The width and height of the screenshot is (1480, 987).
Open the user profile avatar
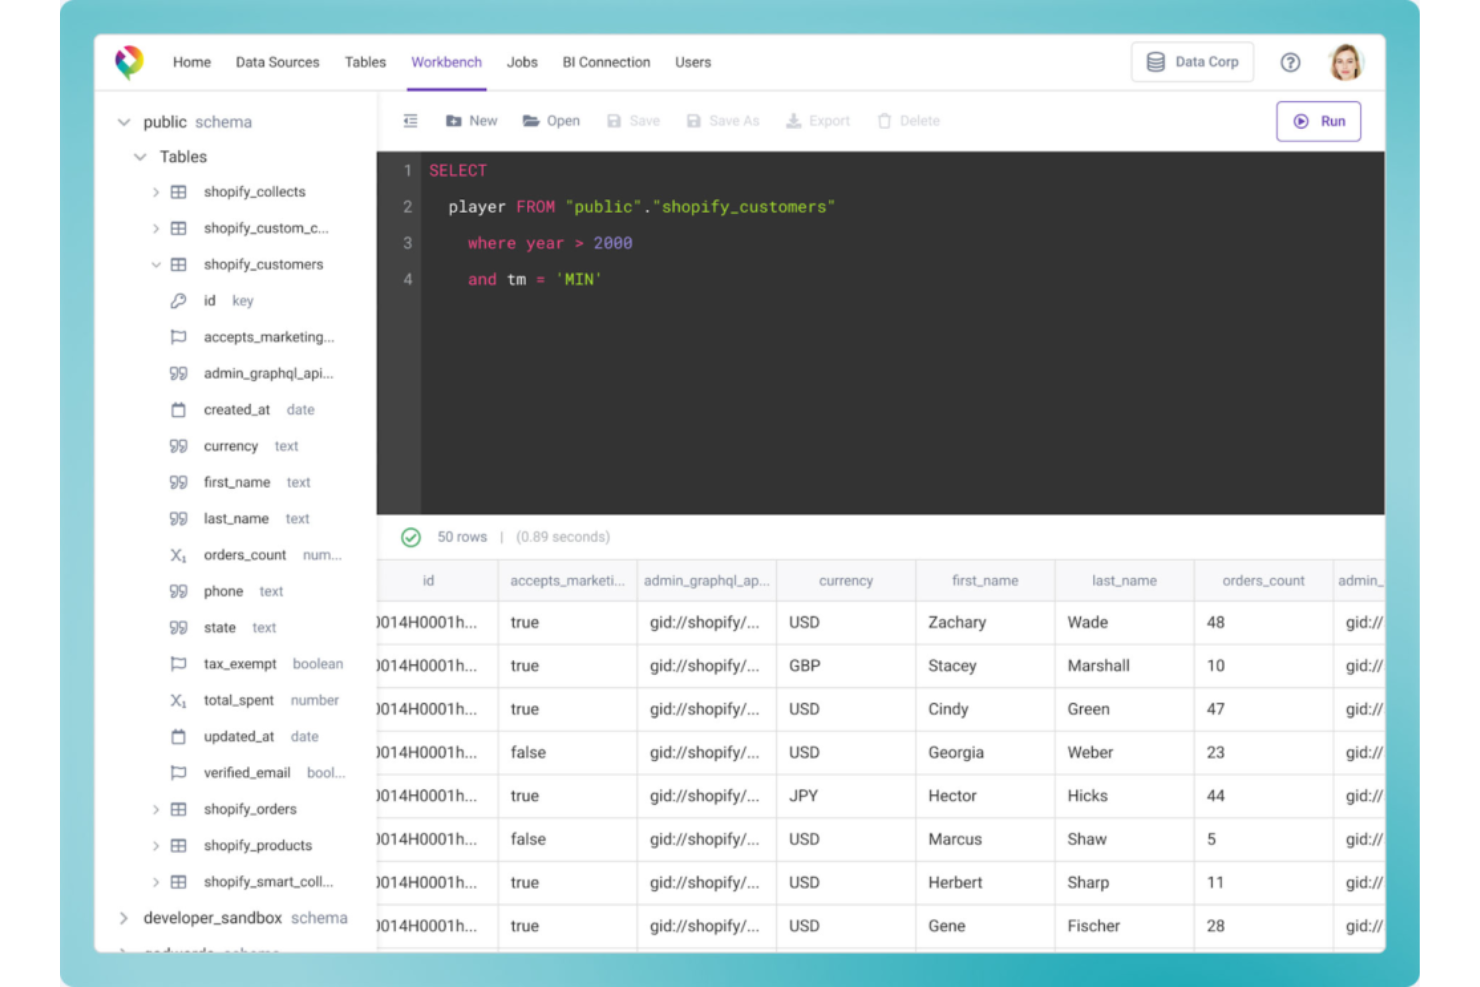[x=1346, y=62]
